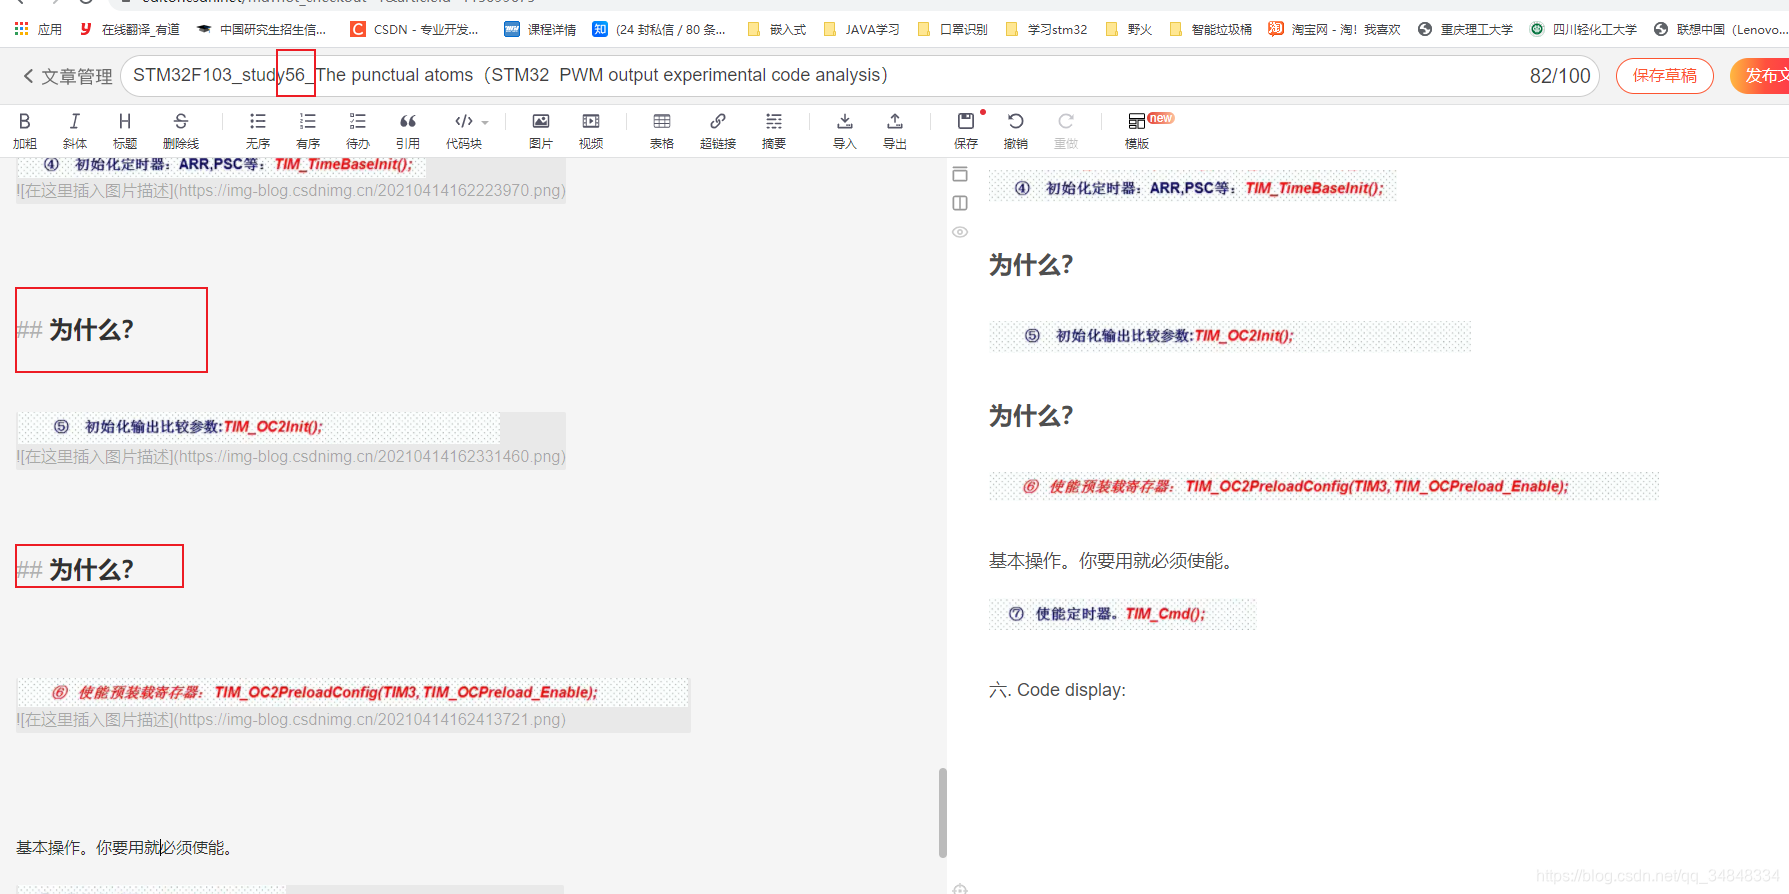
Task: Import a file (导入)
Action: tap(845, 131)
